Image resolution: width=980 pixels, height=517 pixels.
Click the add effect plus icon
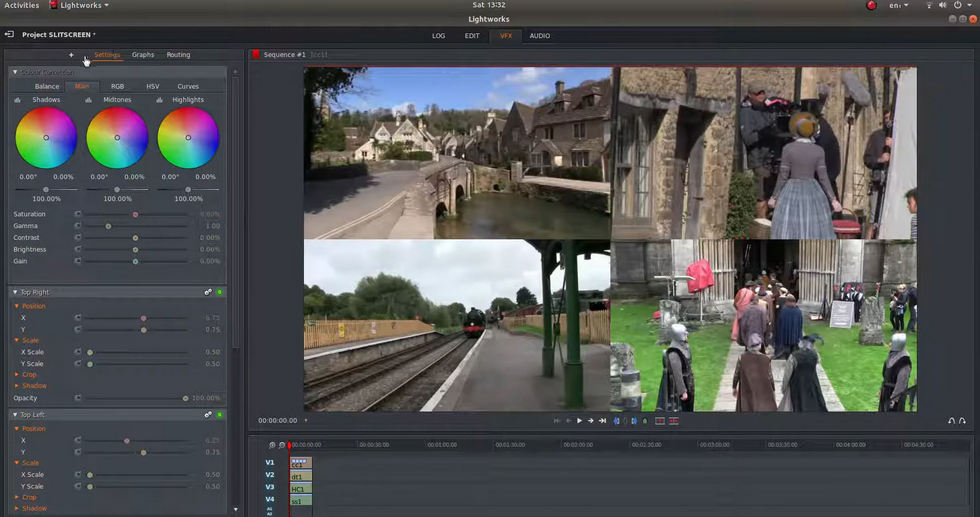[71, 55]
